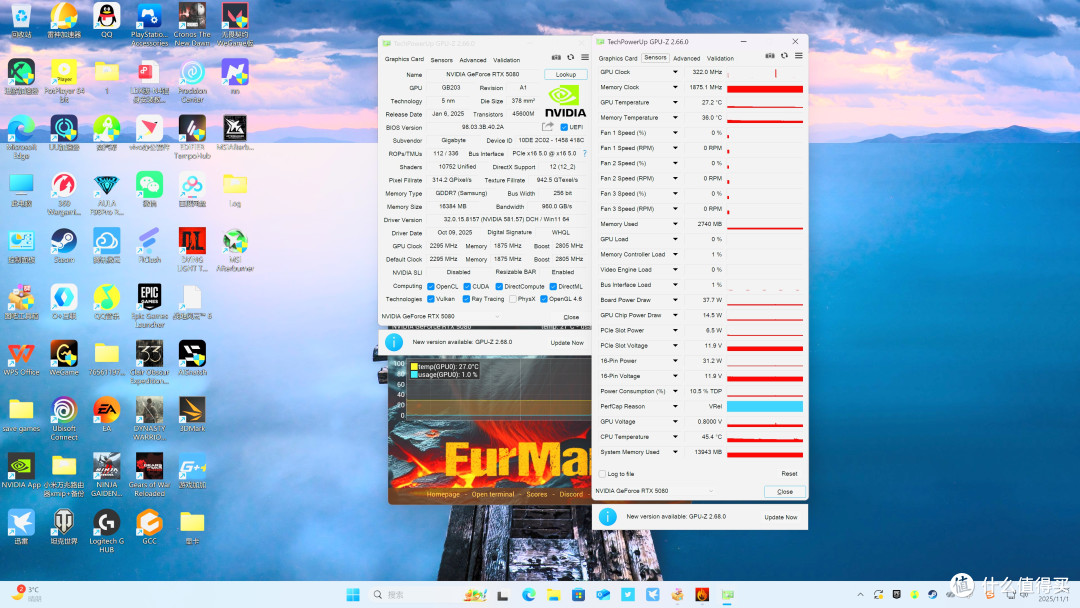
Task: Launch the EA app shortcut
Action: pyautogui.click(x=107, y=414)
